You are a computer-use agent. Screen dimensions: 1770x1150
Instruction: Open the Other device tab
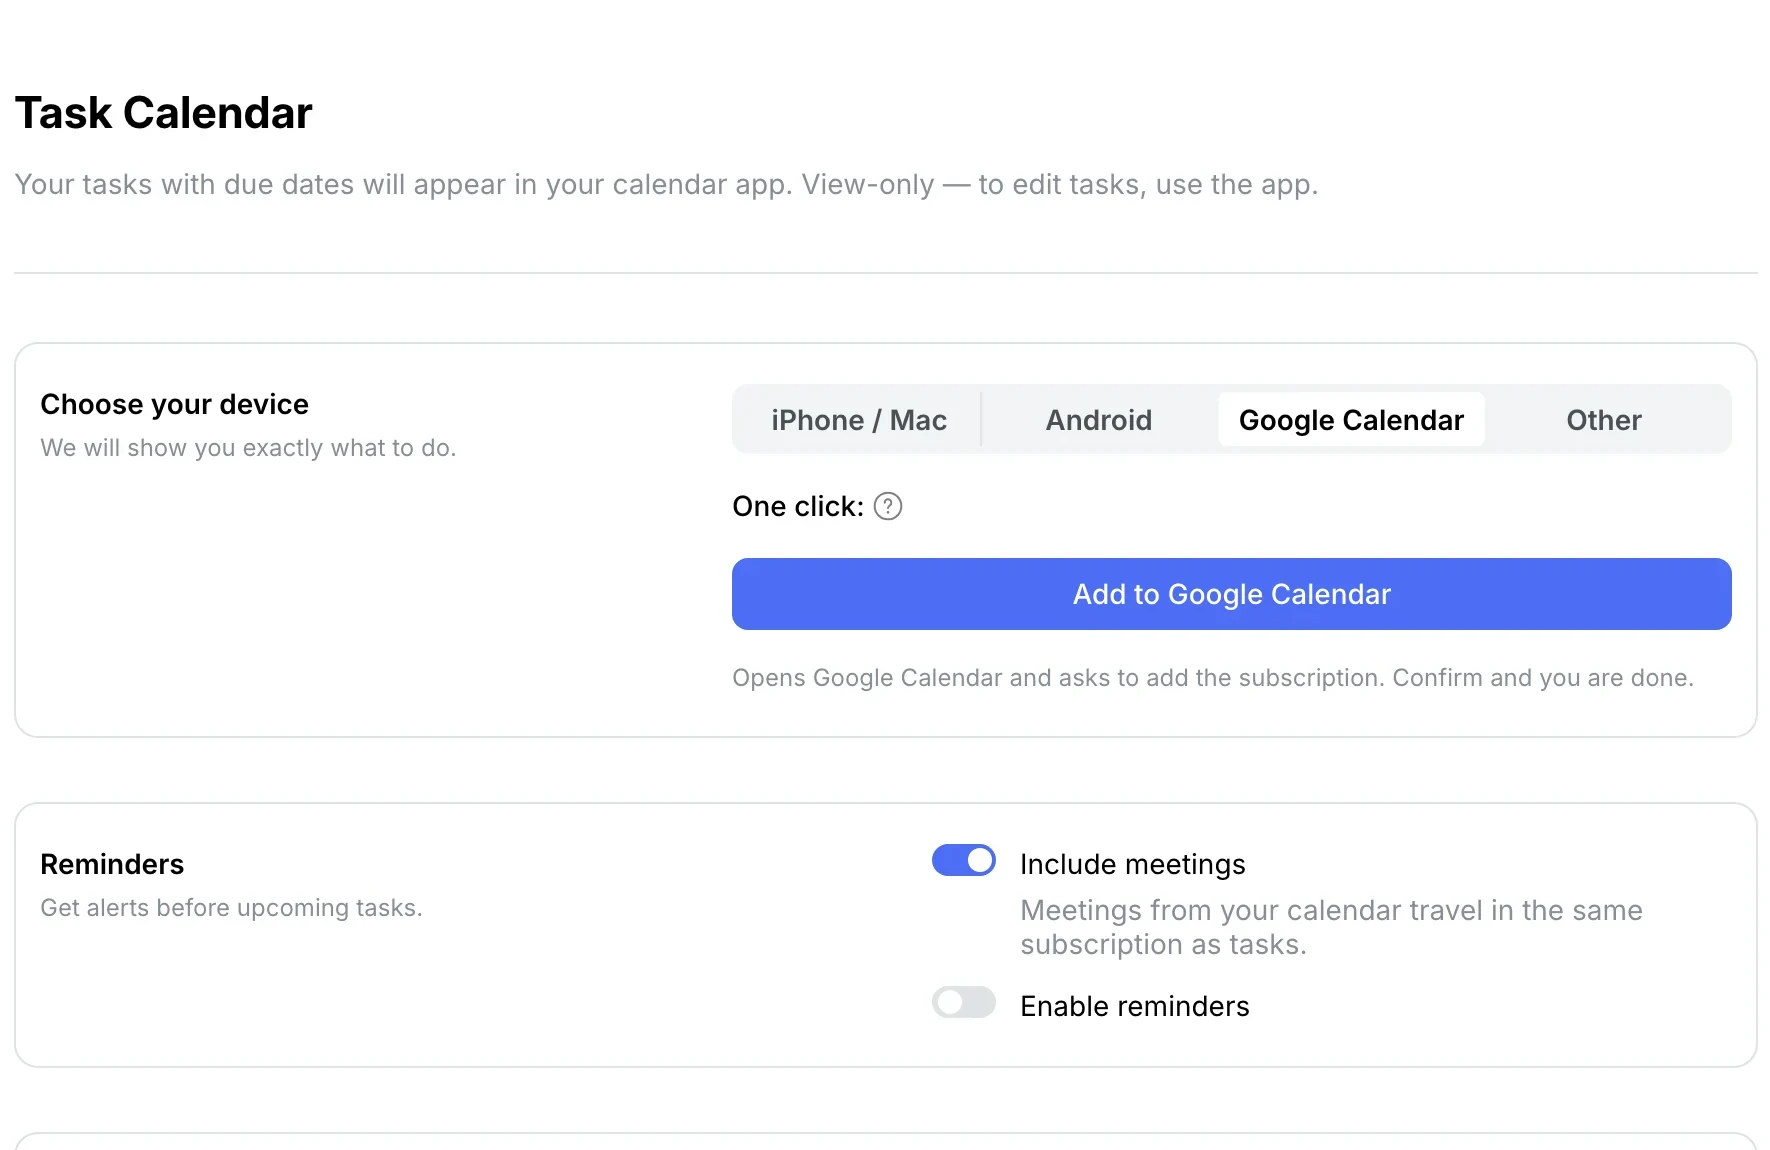1604,420
